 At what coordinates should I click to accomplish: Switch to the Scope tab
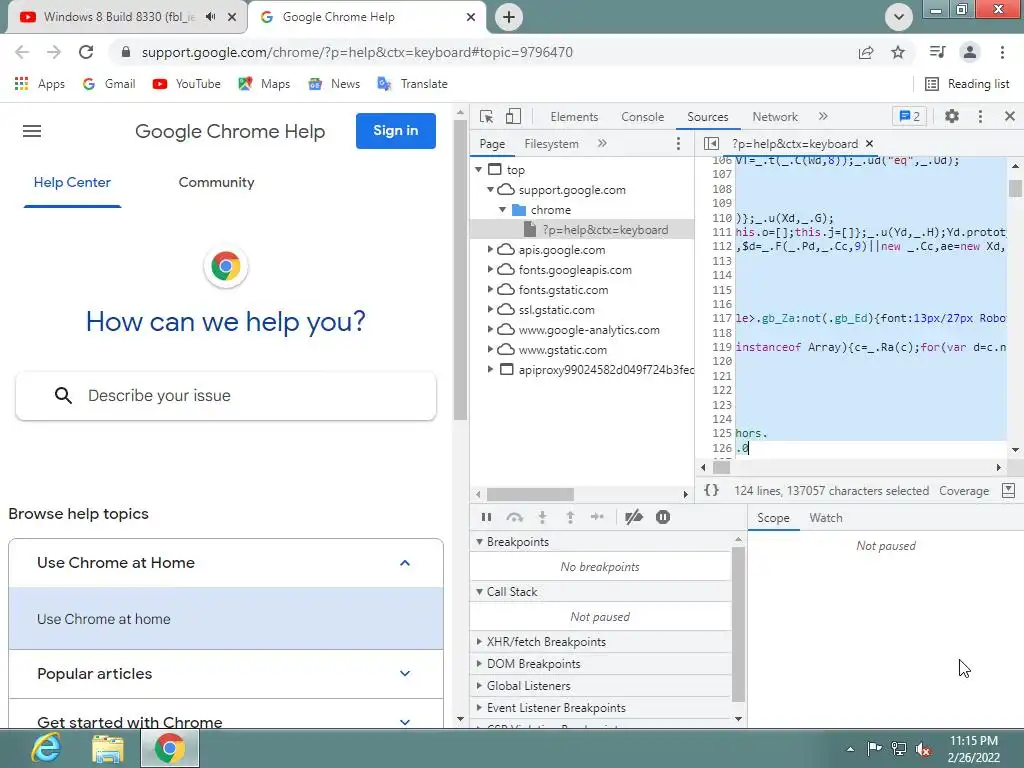[x=773, y=518]
